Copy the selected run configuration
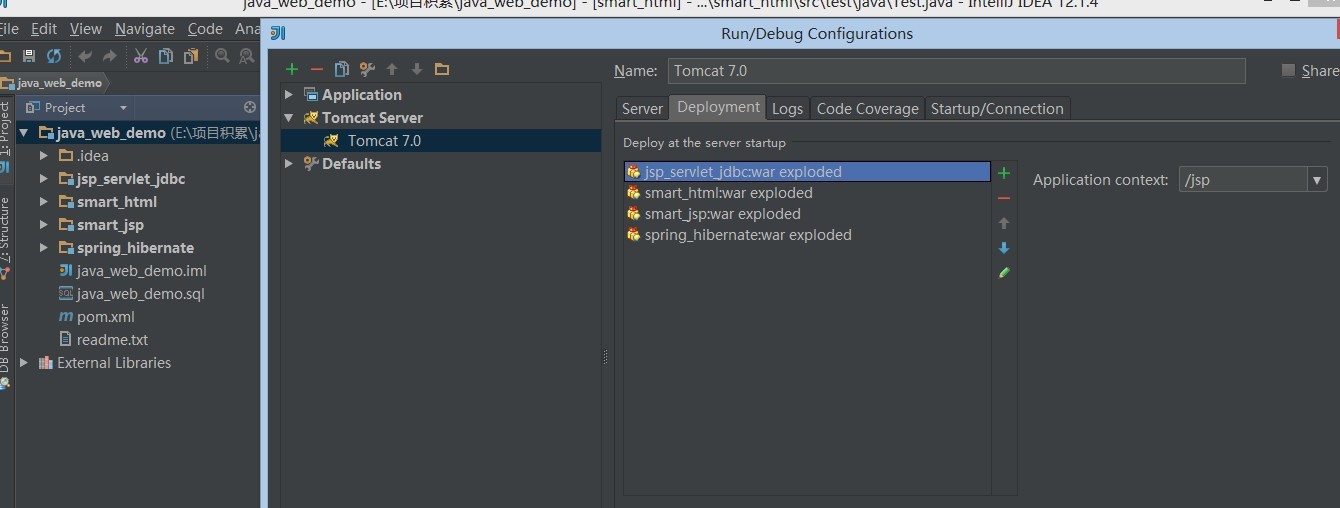Viewport: 1340px width, 508px height. pos(342,69)
